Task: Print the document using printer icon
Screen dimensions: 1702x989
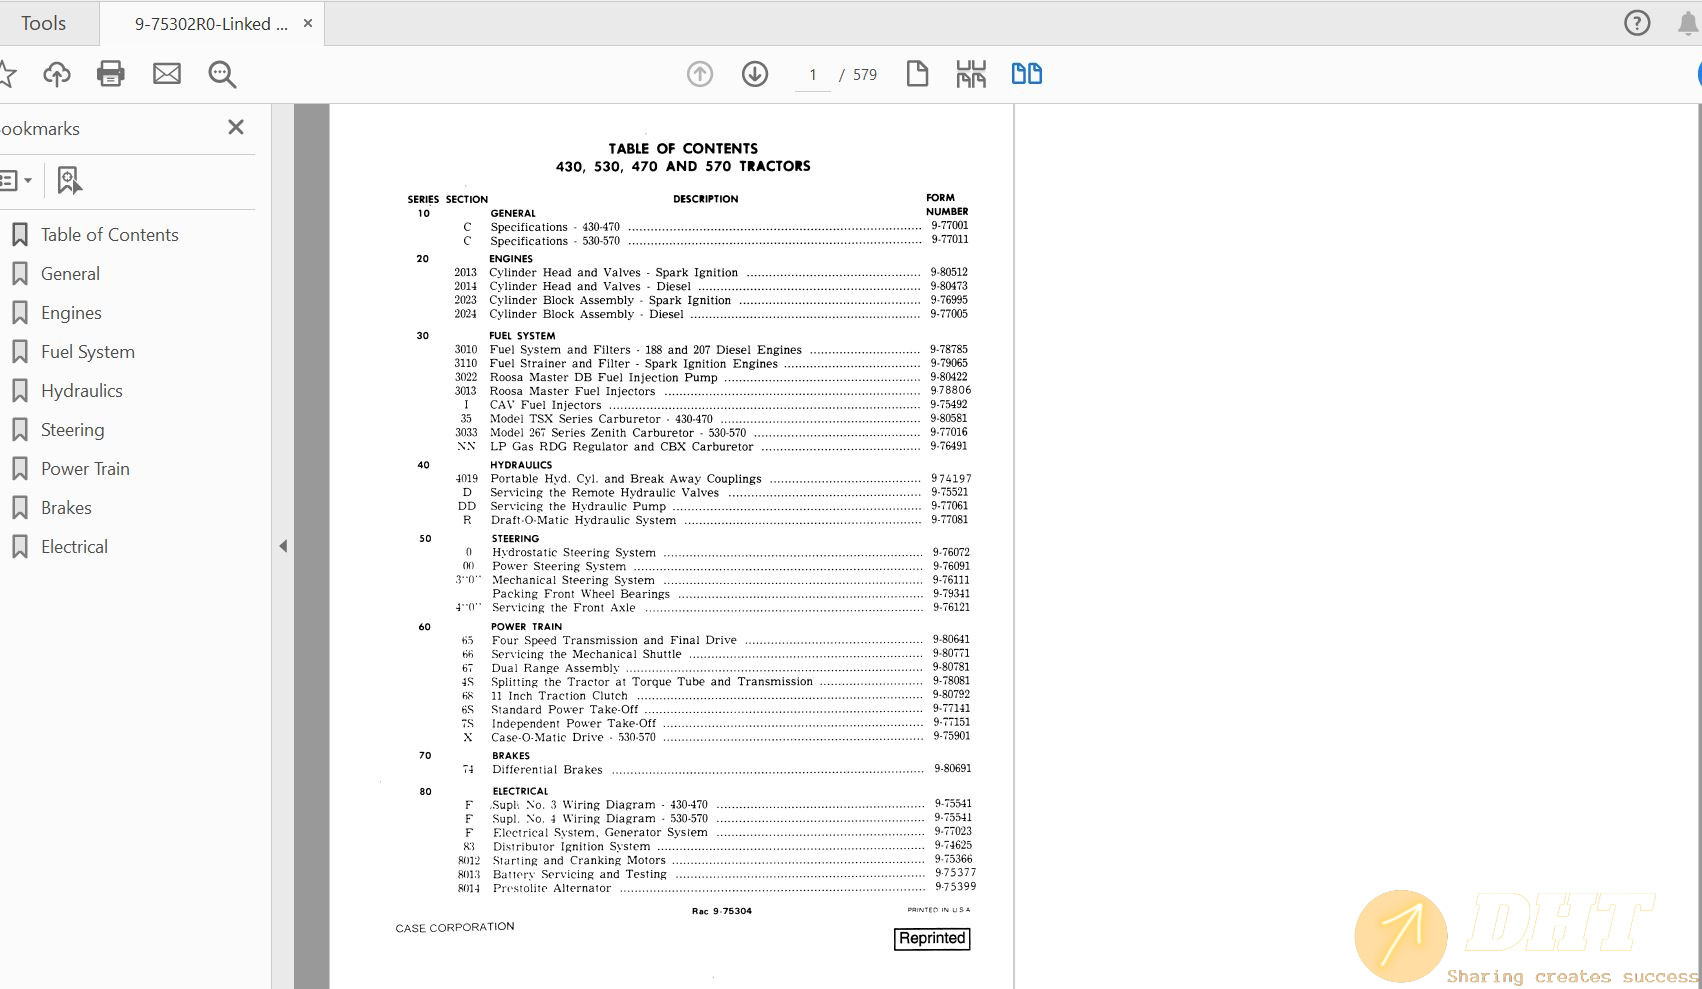Action: pyautogui.click(x=111, y=74)
